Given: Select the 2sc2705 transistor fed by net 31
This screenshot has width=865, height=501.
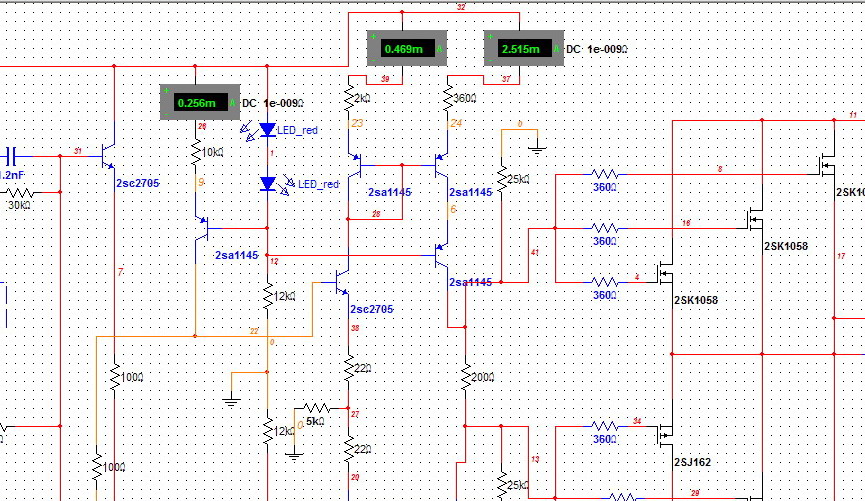Looking at the screenshot, I should point(109,157).
